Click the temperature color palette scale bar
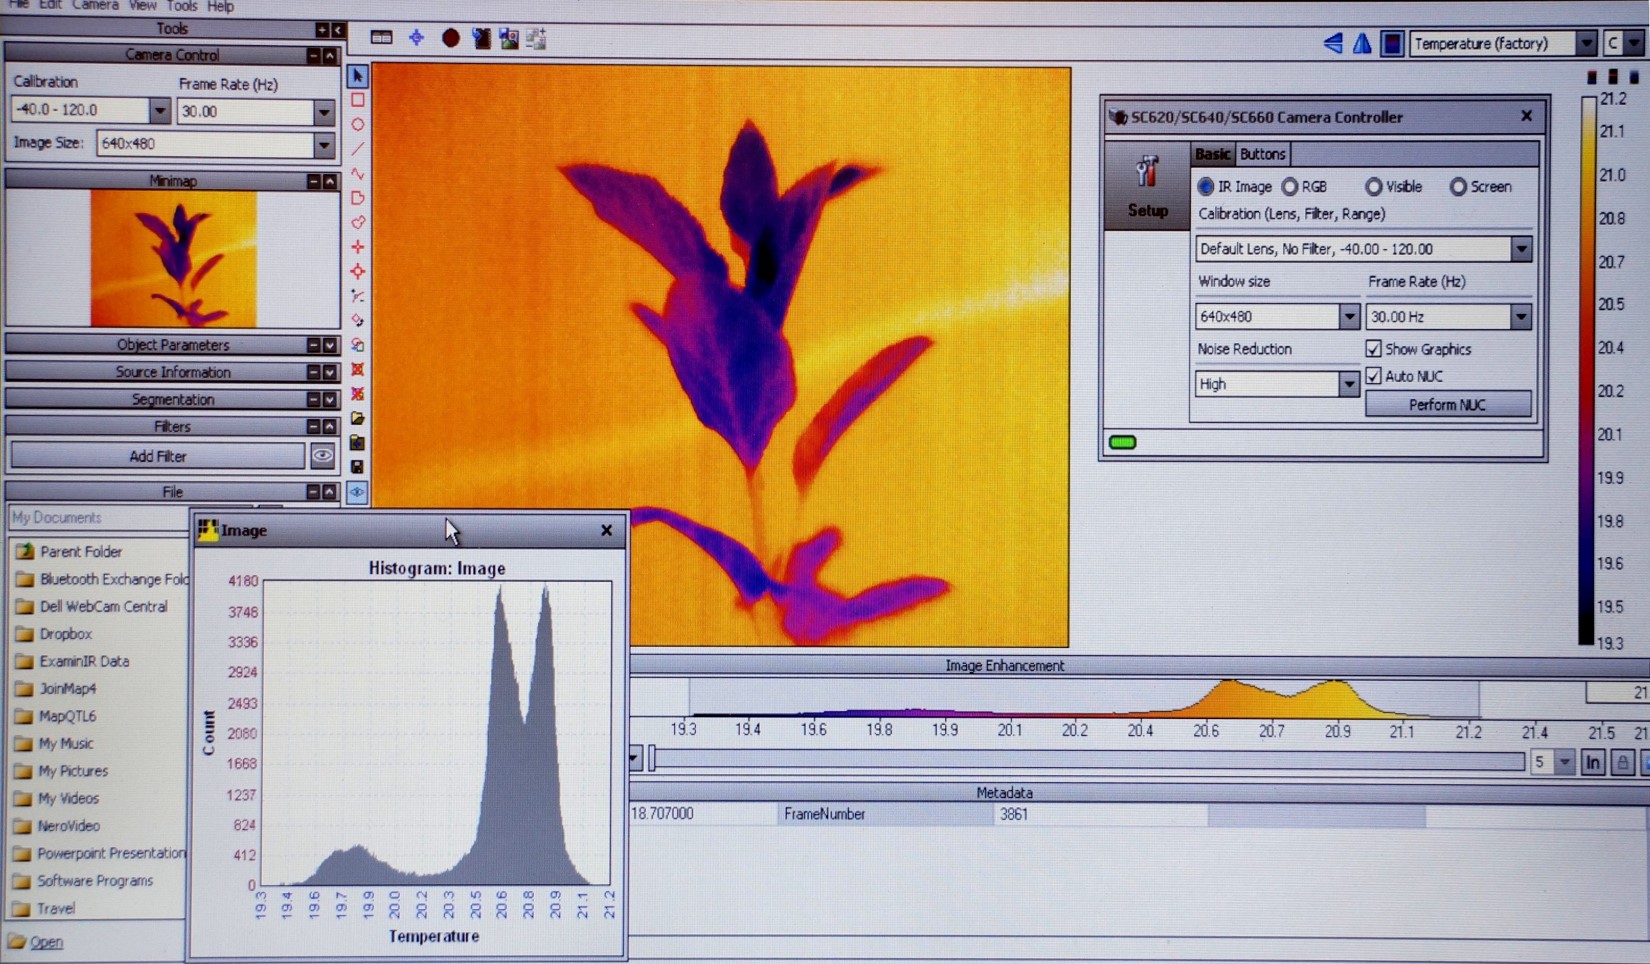The height and width of the screenshot is (964, 1650). [1586, 370]
